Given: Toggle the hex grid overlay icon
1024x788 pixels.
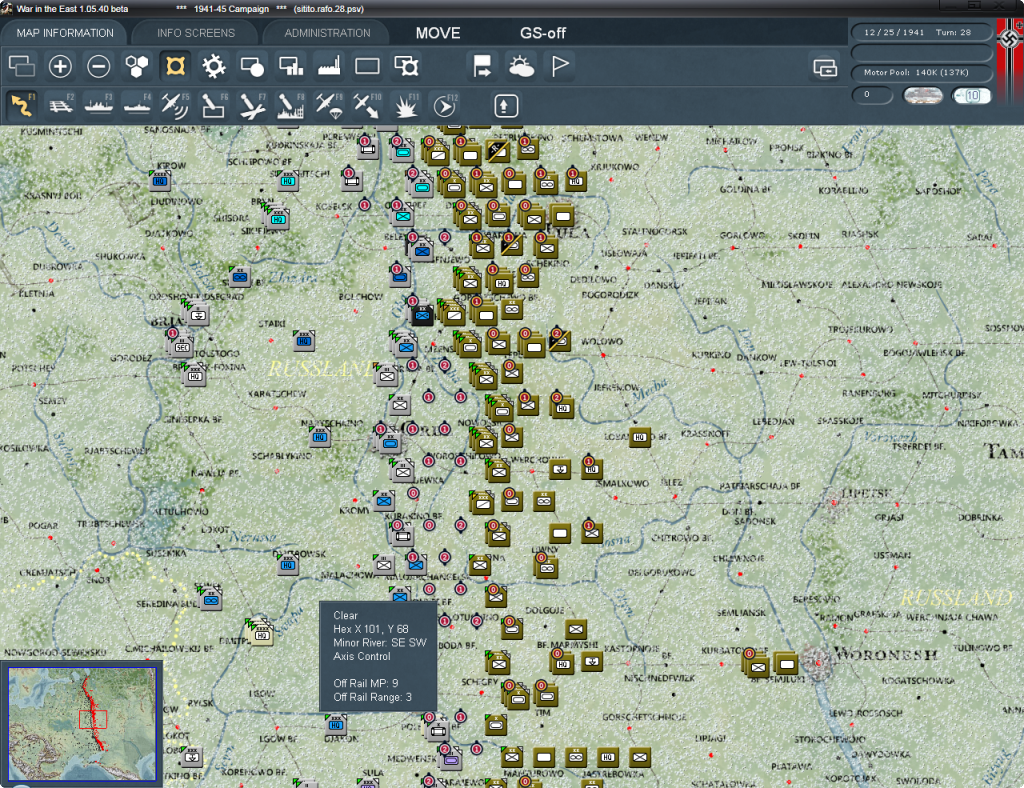Looking at the screenshot, I should 136,66.
